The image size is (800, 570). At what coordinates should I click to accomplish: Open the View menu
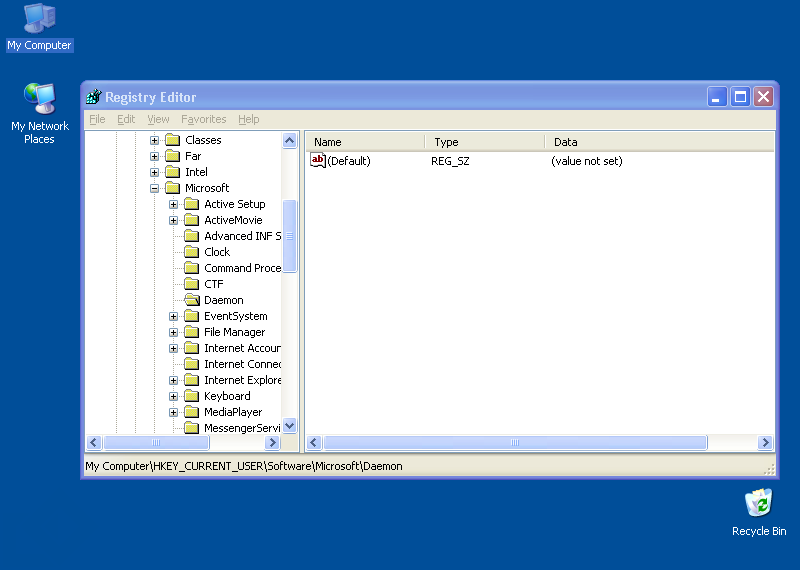(x=158, y=119)
